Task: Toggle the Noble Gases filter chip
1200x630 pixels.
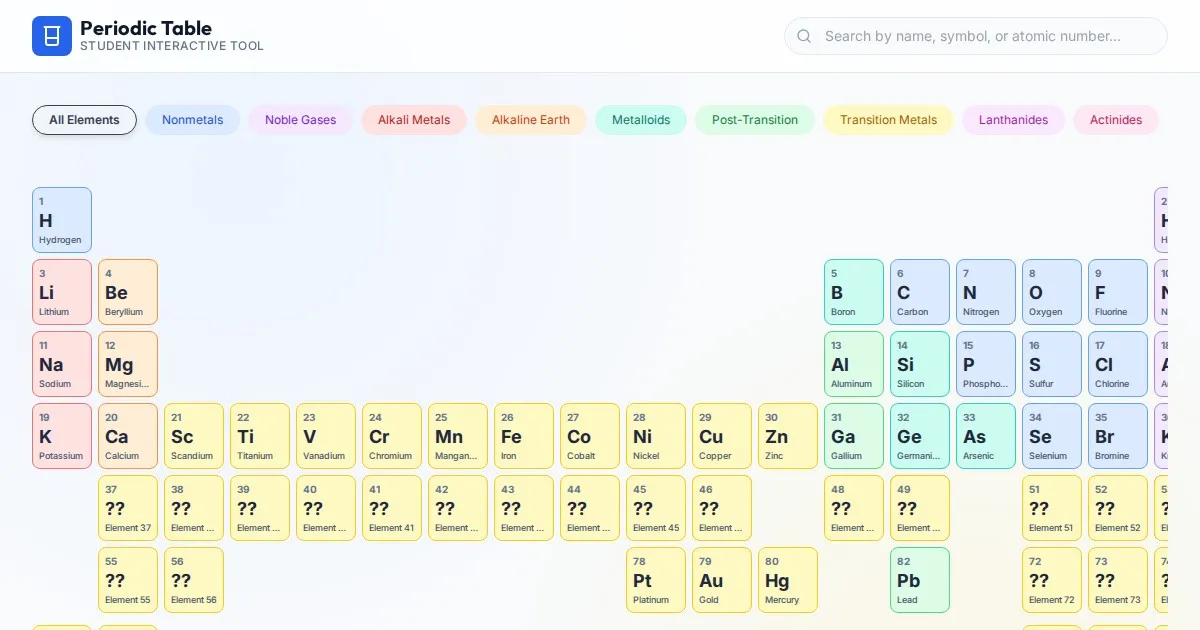Action: click(300, 120)
